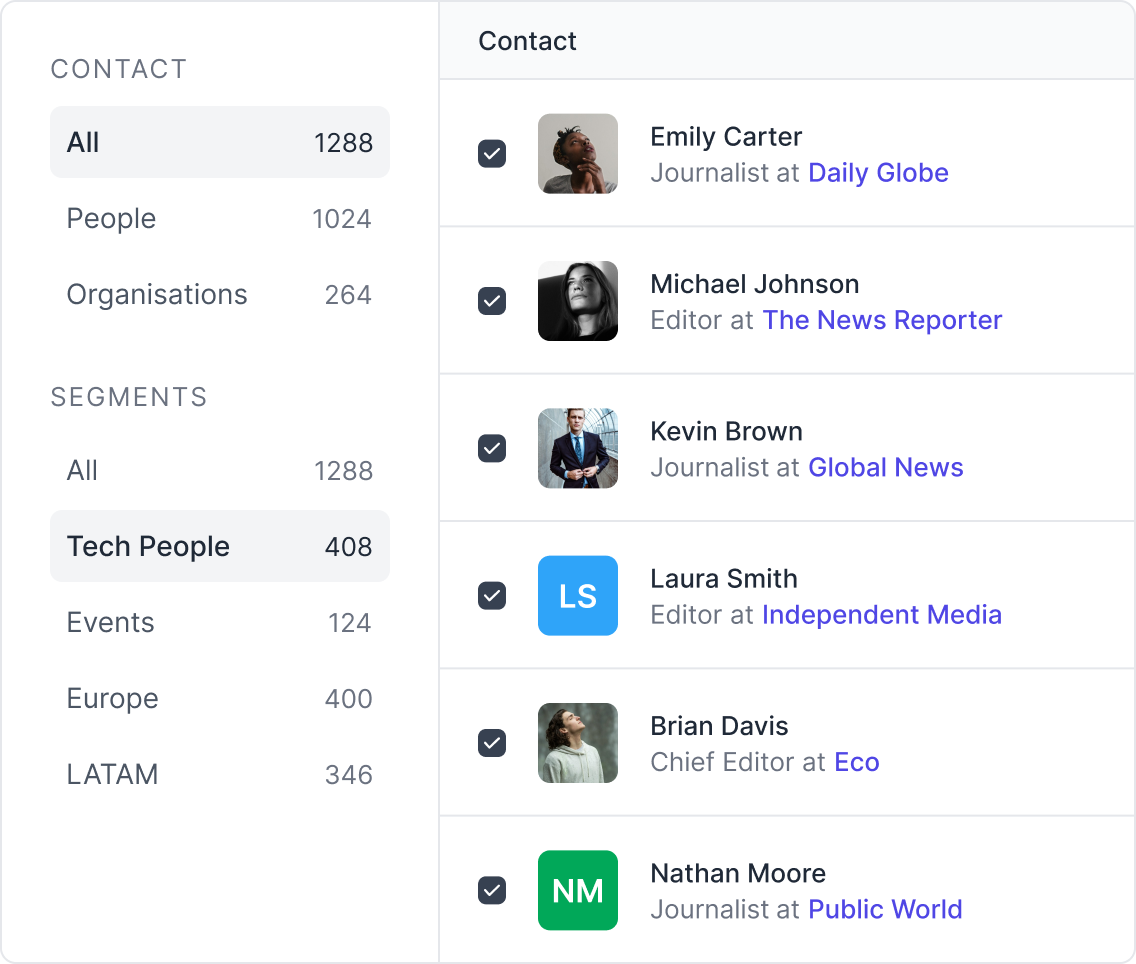Untick Laura Smith's checkbox
1136x964 pixels.
(x=492, y=596)
